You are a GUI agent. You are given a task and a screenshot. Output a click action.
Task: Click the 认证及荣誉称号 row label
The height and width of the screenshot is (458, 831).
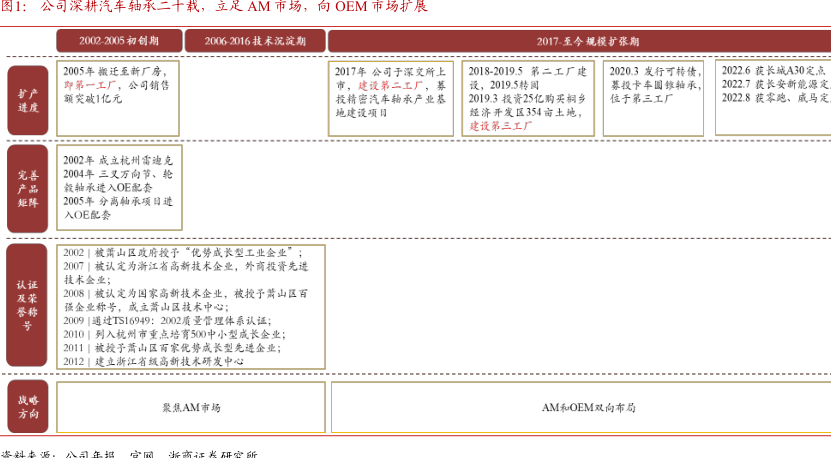27,305
